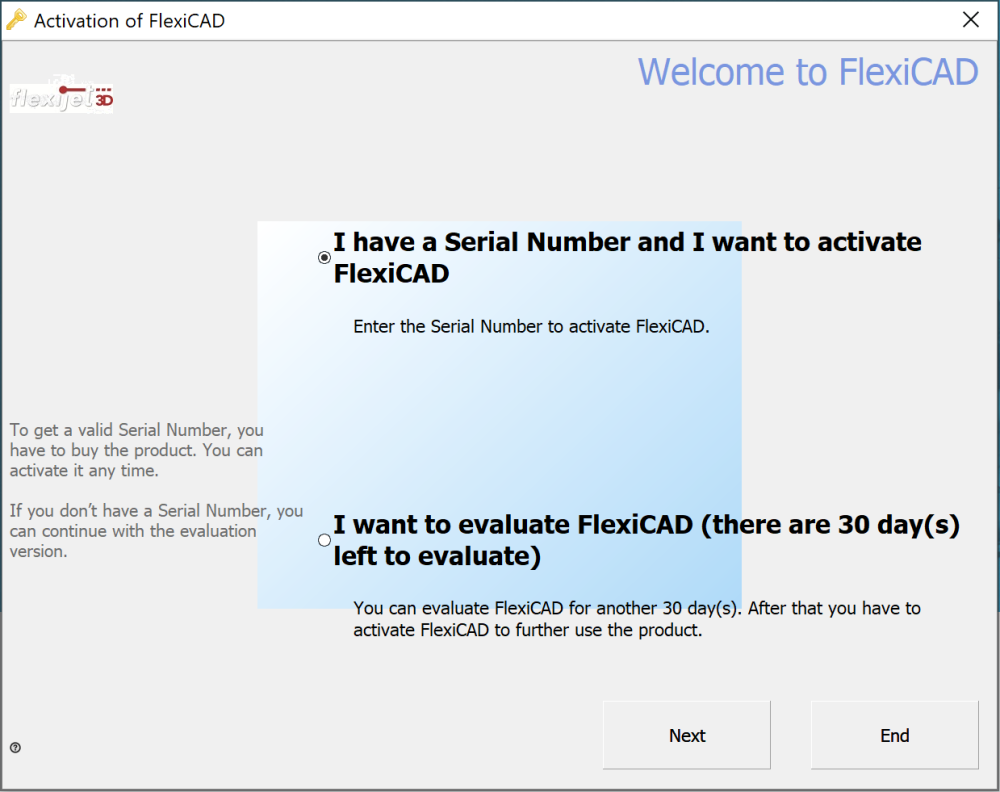Click the sidebar note about the evaluation version

pyautogui.click(x=156, y=530)
